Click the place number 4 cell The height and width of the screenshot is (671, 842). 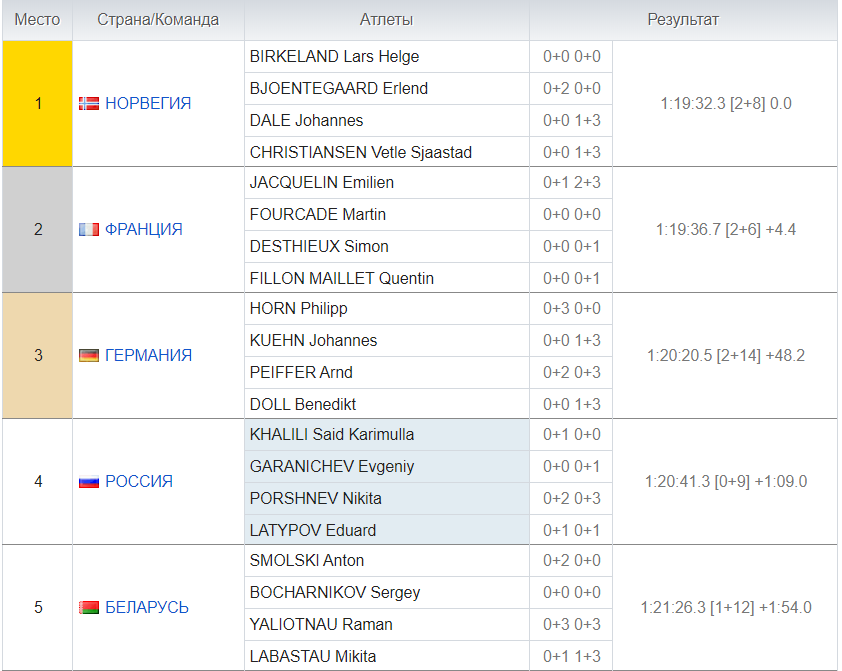[x=38, y=482]
